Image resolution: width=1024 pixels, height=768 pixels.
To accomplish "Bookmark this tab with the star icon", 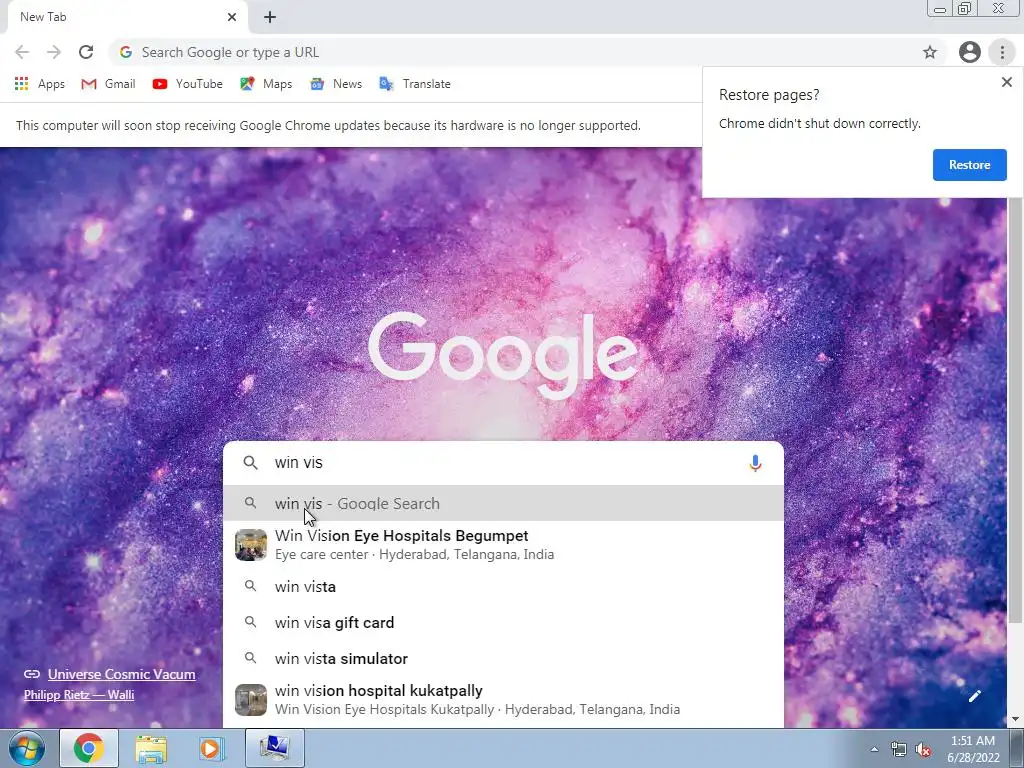I will [930, 52].
